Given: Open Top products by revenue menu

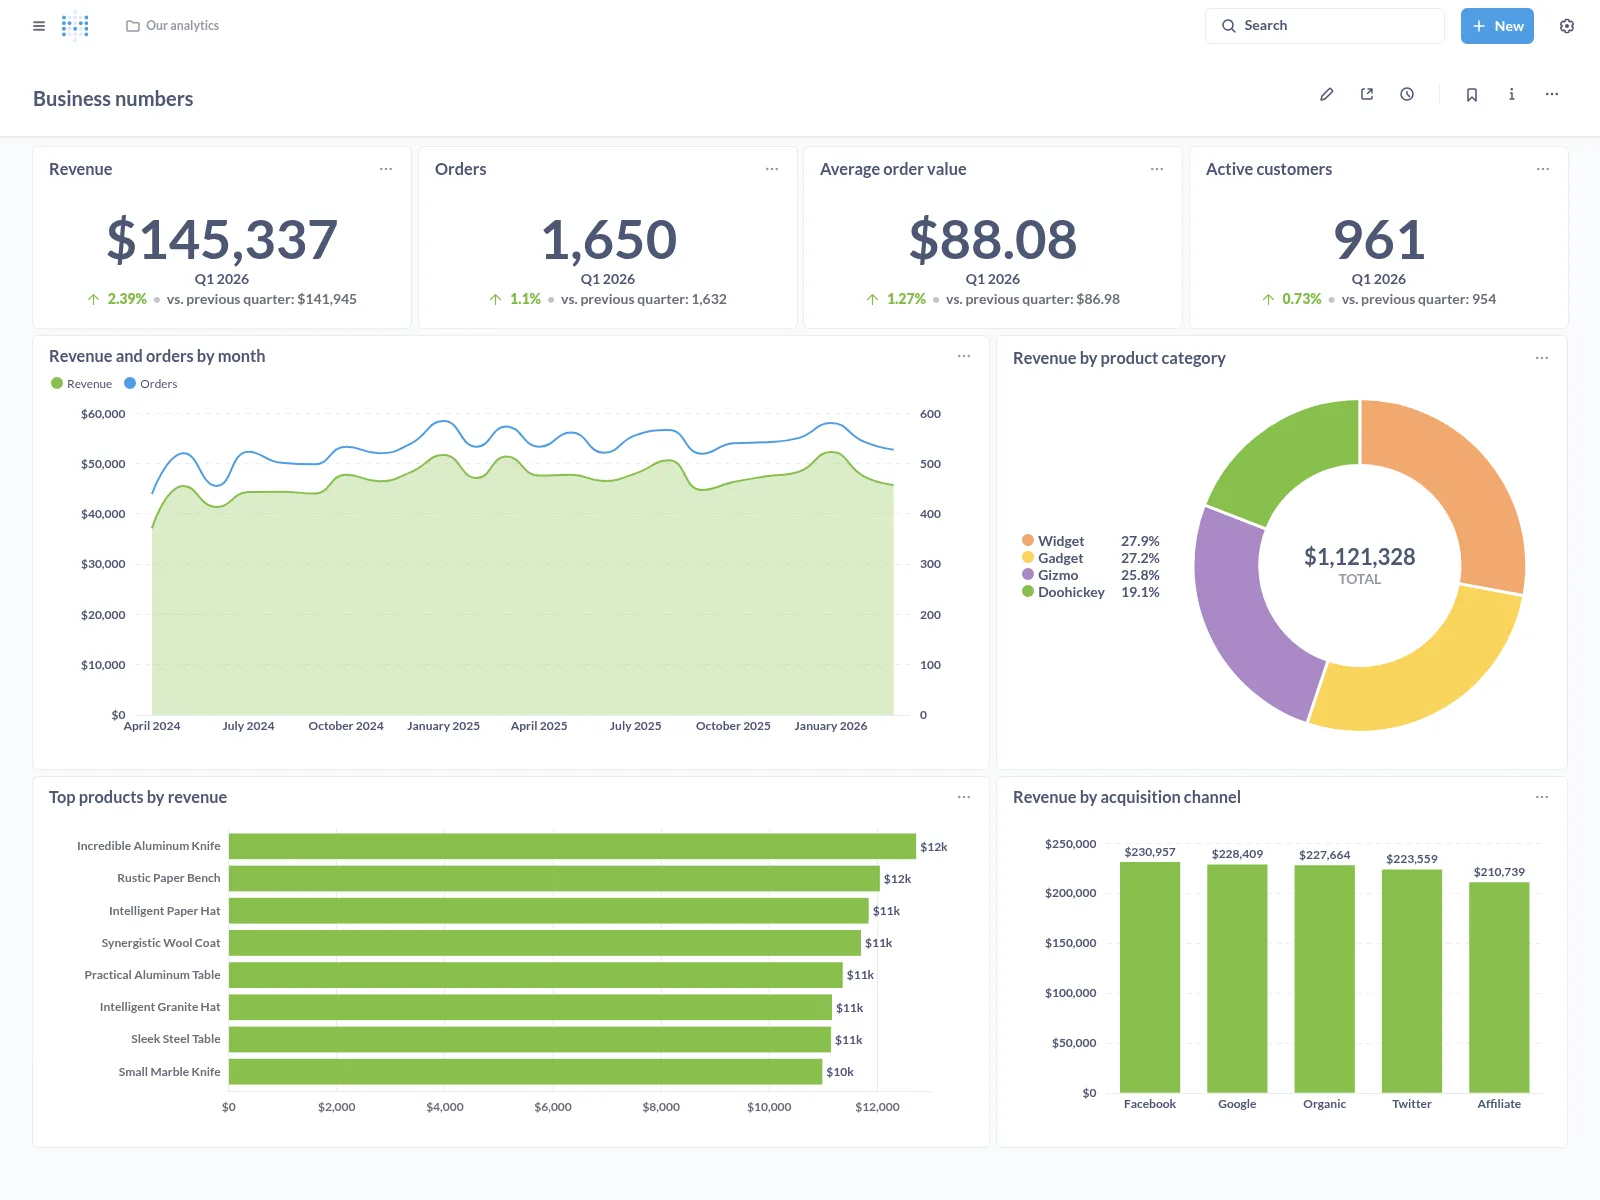Looking at the screenshot, I should click(x=964, y=797).
